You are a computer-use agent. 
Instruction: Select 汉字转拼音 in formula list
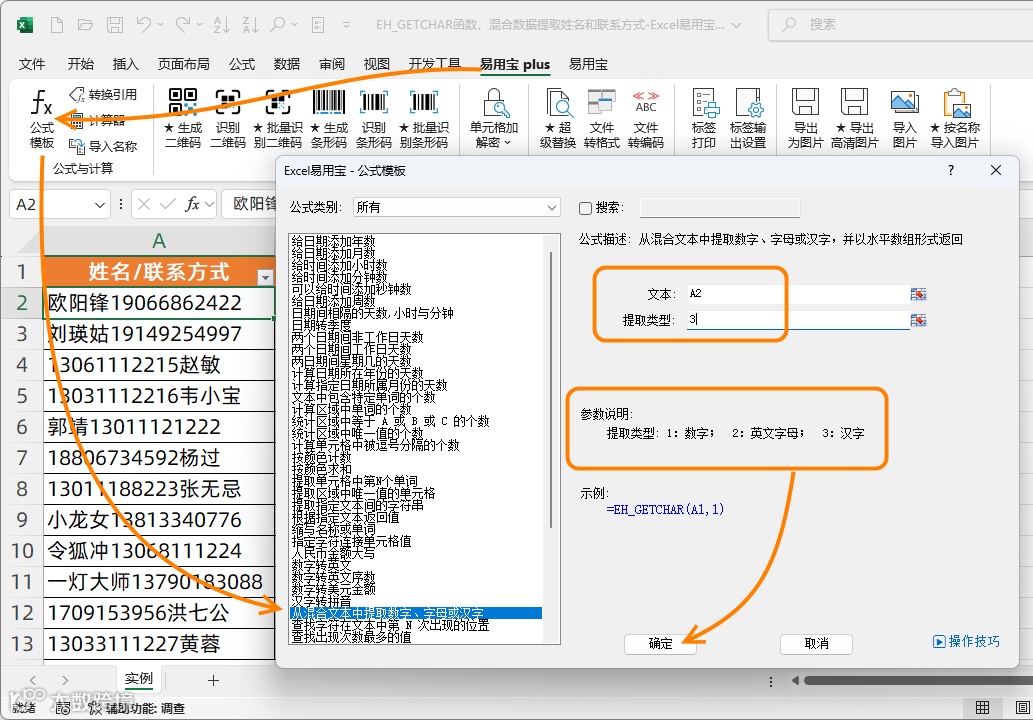pyautogui.click(x=321, y=601)
